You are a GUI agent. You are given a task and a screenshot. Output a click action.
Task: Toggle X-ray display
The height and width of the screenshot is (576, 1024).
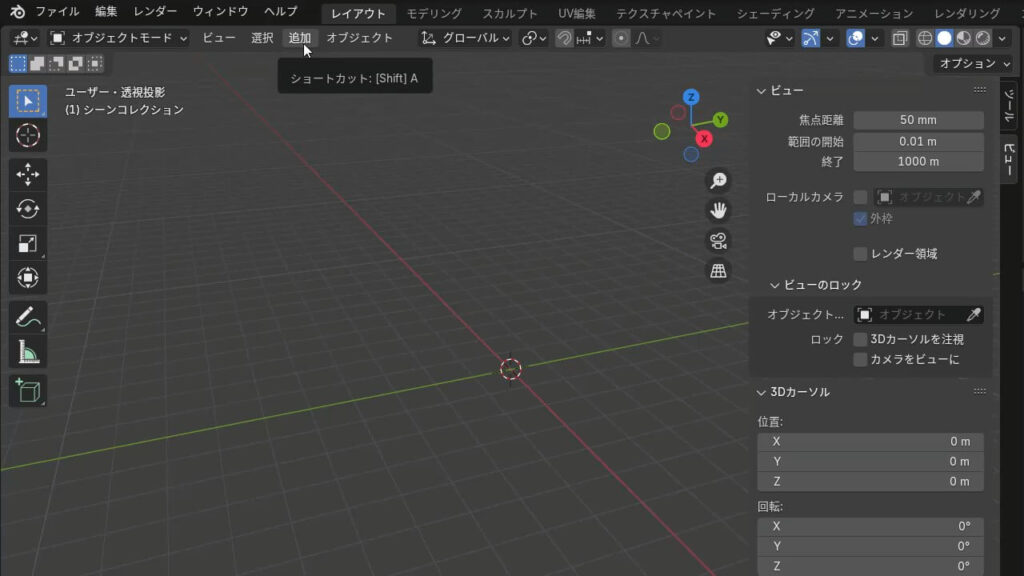[900, 38]
